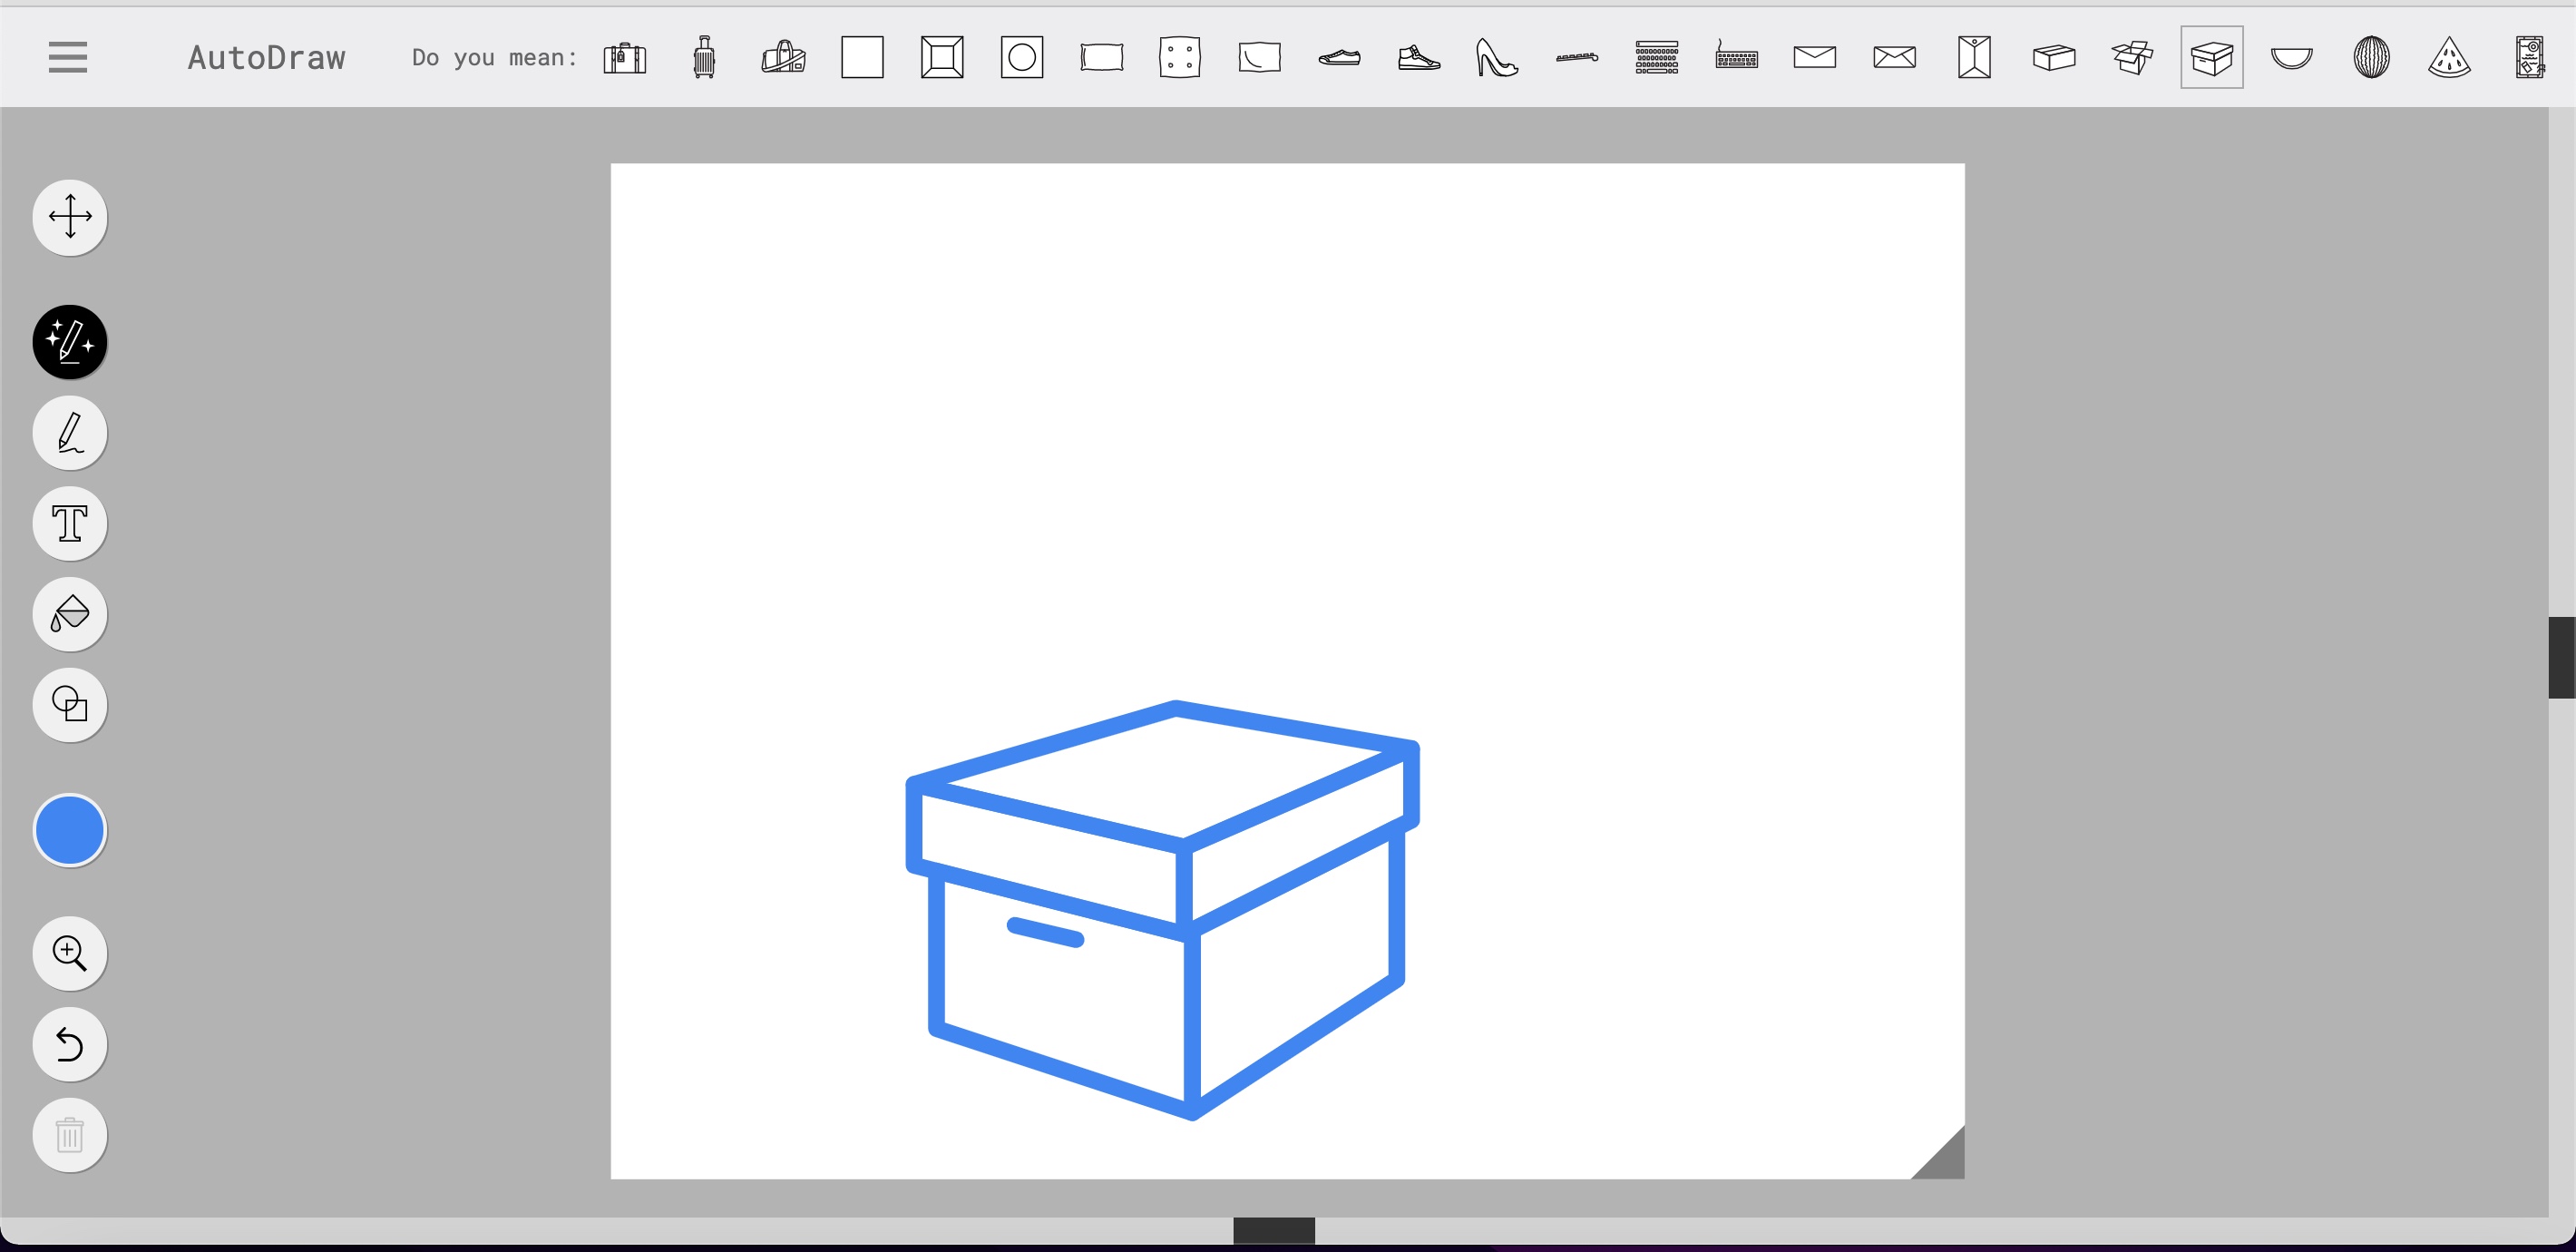Click the vertical scrollbar thumb
The height and width of the screenshot is (1252, 2576).
(2561, 657)
